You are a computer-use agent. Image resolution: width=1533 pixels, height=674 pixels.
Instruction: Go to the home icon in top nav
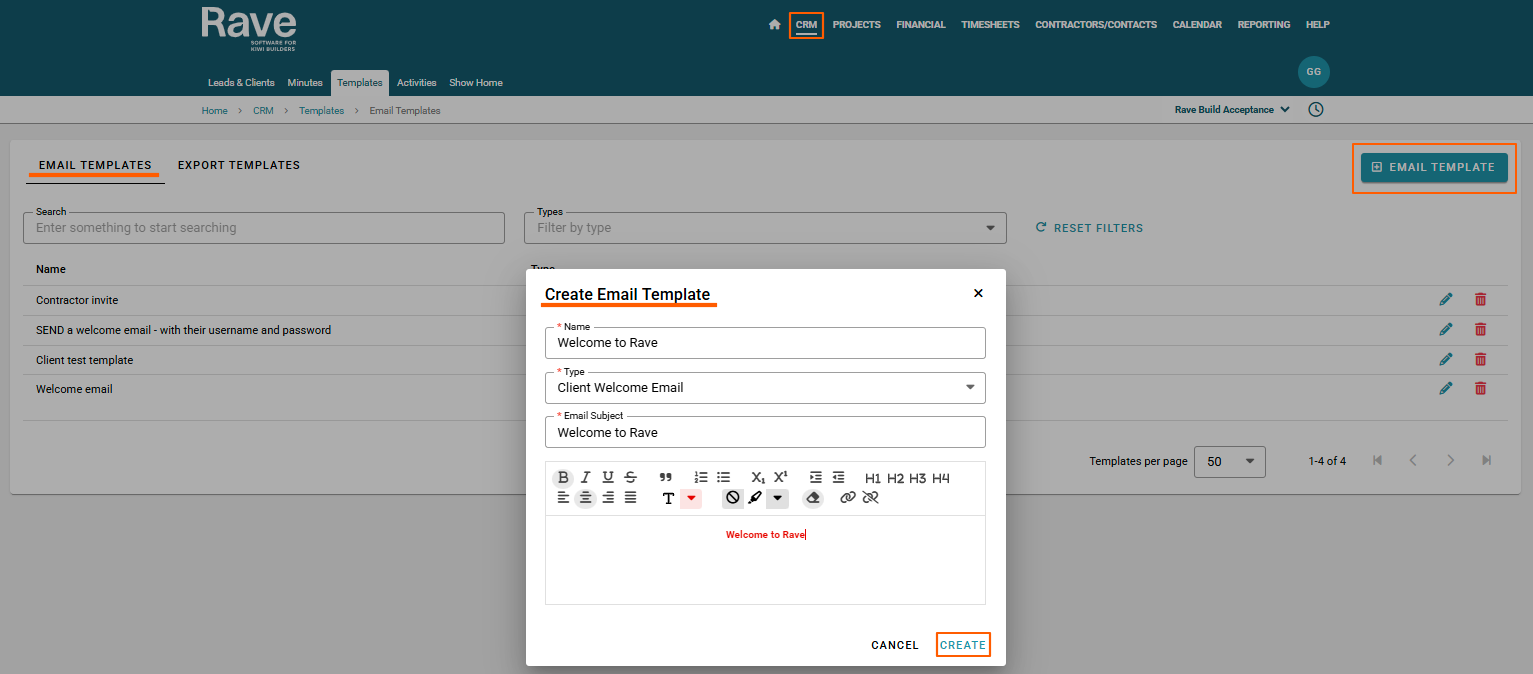(x=774, y=25)
